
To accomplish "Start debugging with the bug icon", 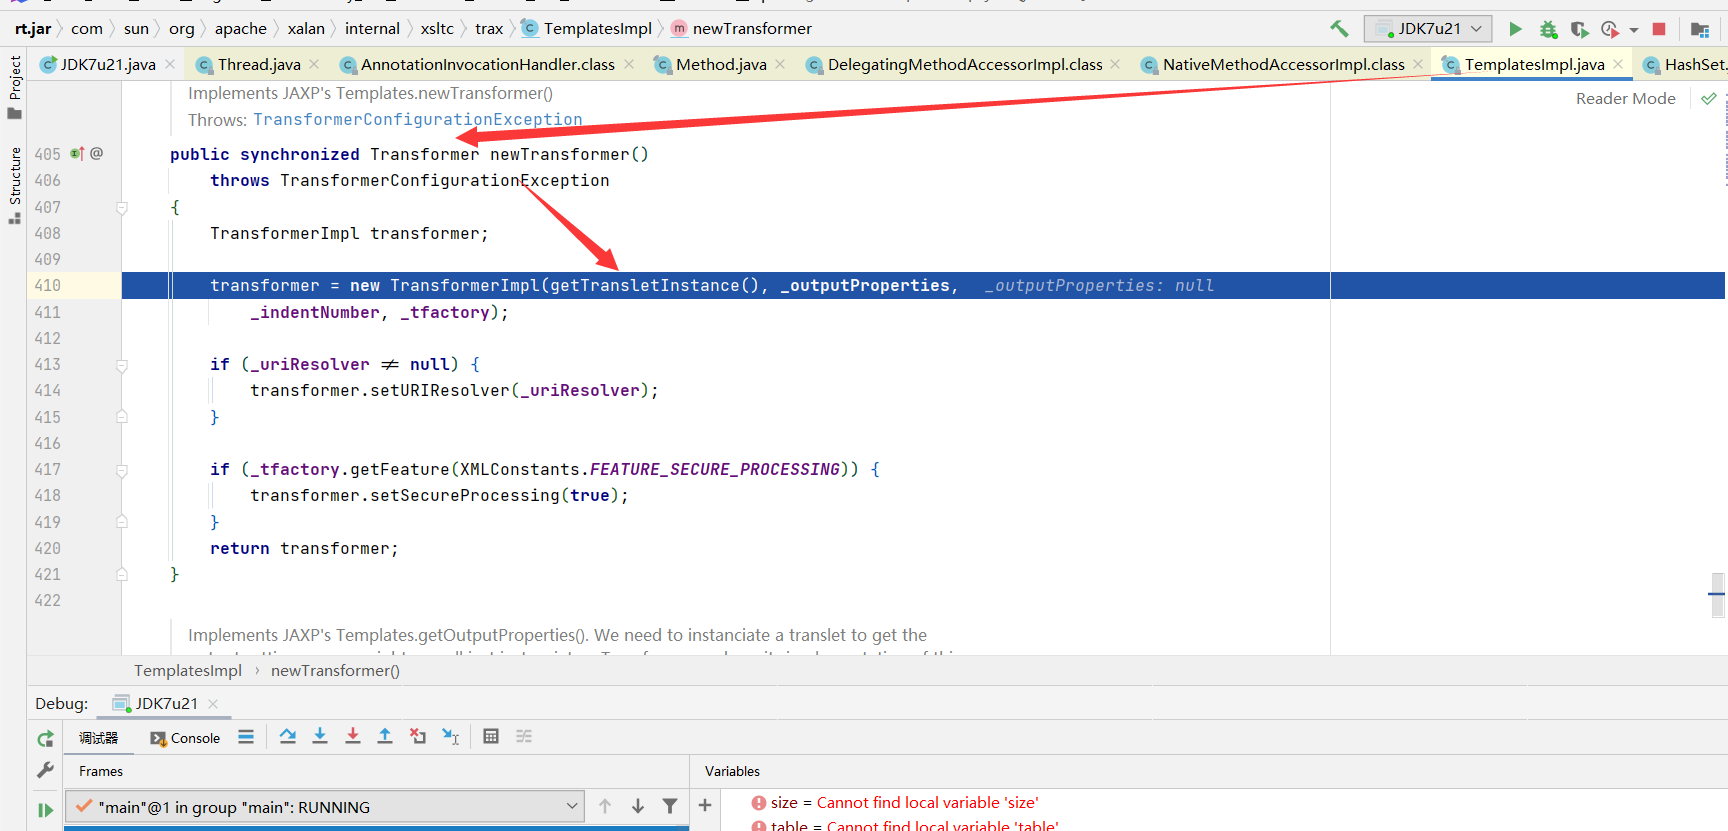I will tap(1548, 29).
